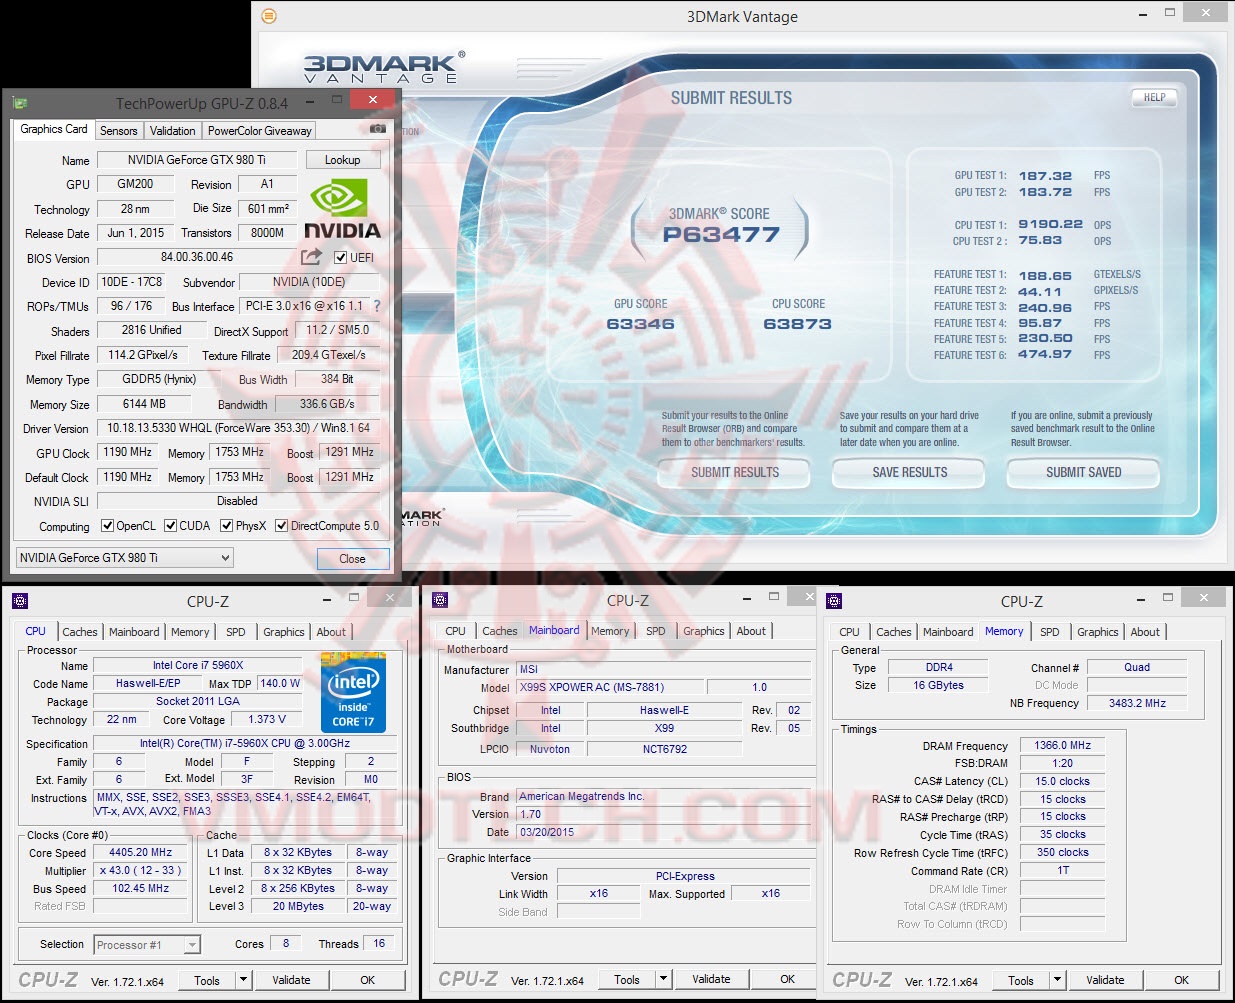Uncheck the UEFI checkbox

tap(342, 257)
